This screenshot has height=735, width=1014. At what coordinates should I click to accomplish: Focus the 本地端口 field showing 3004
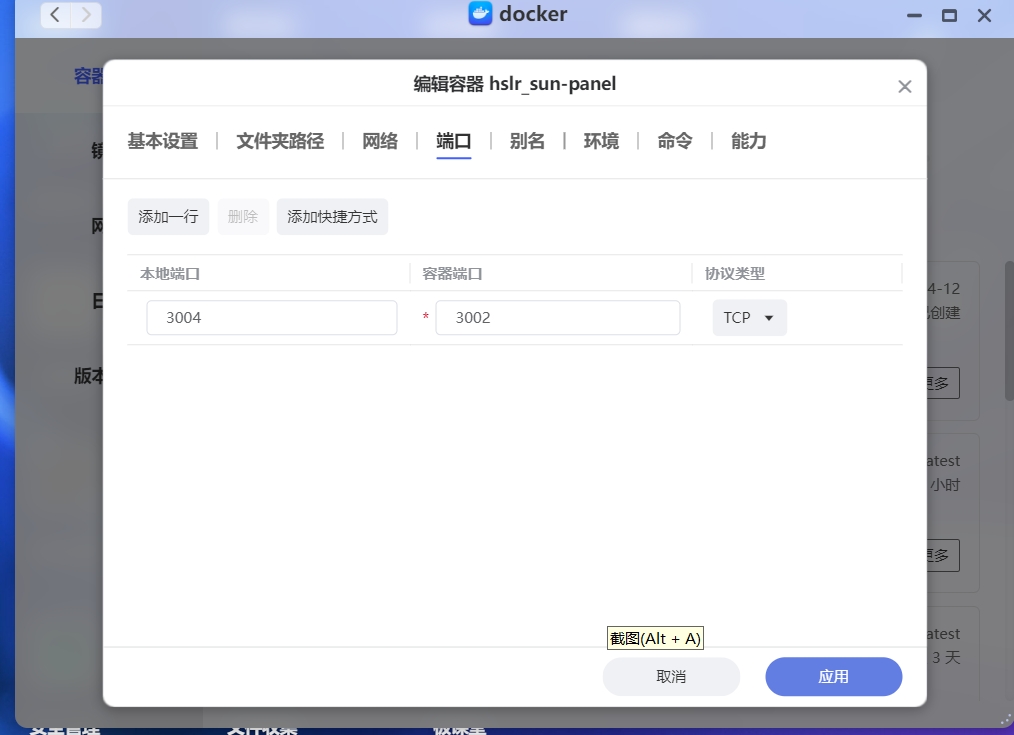coord(271,318)
